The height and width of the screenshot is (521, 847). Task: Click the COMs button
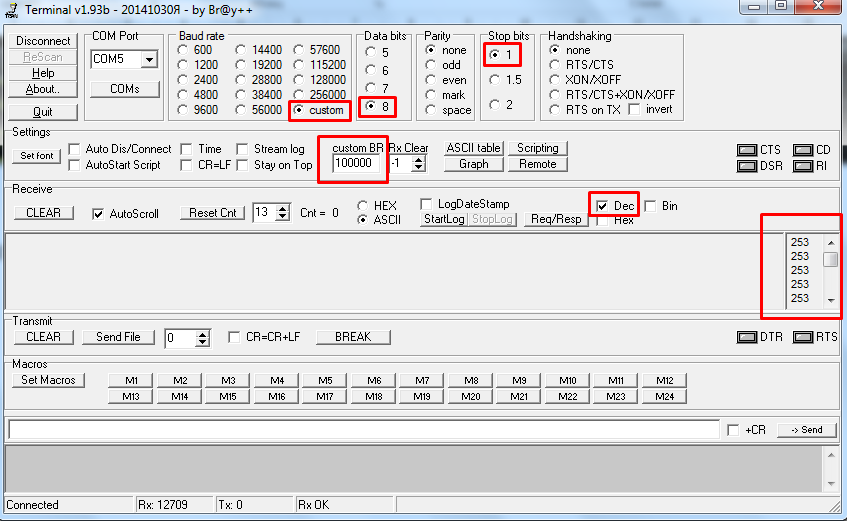coord(125,89)
